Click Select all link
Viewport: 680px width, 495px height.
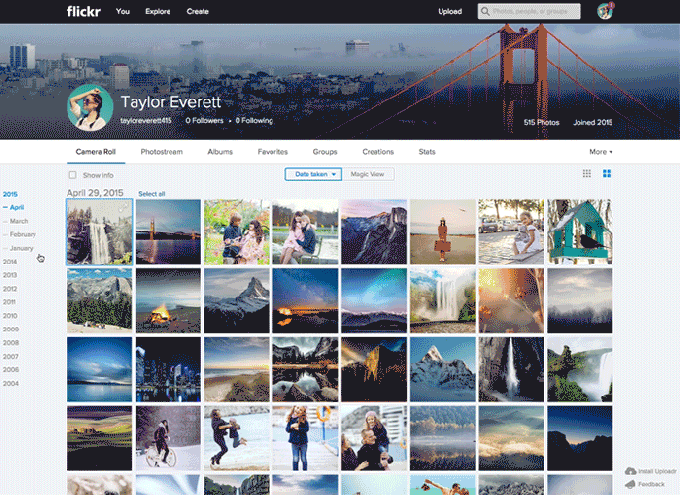(152, 194)
